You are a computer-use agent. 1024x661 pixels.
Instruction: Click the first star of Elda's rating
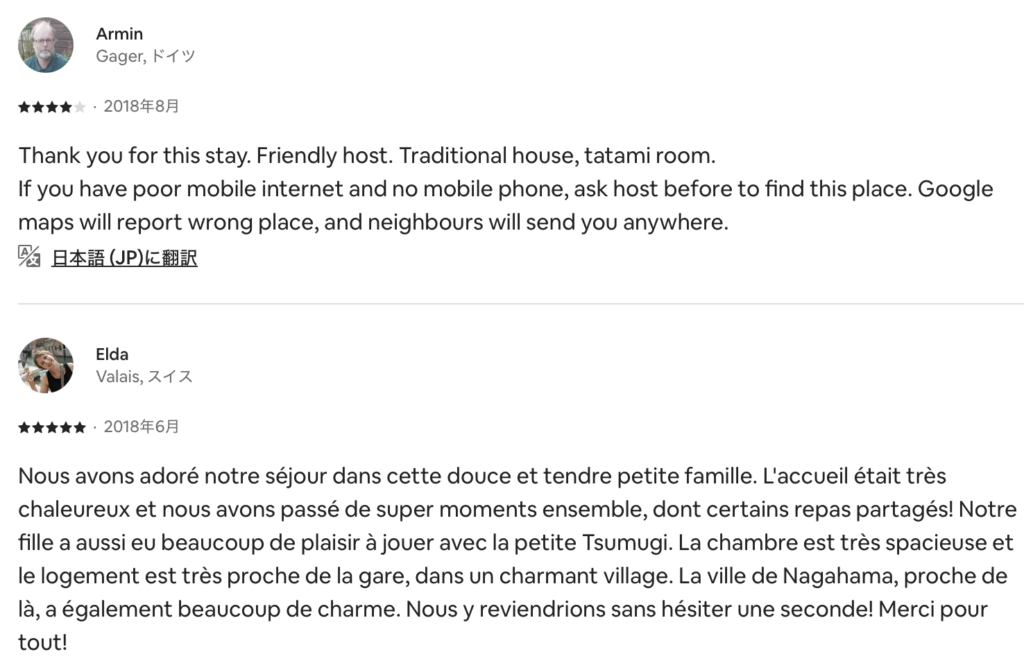(x=24, y=428)
